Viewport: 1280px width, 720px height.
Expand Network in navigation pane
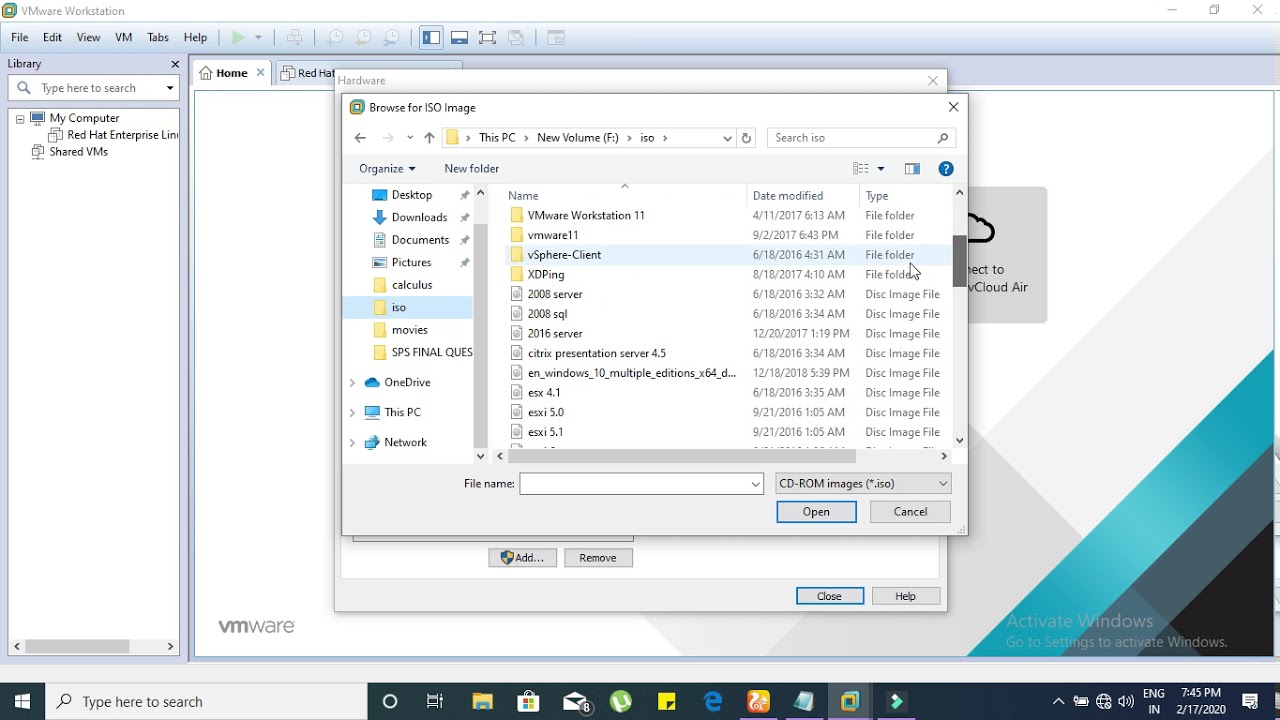[352, 443]
